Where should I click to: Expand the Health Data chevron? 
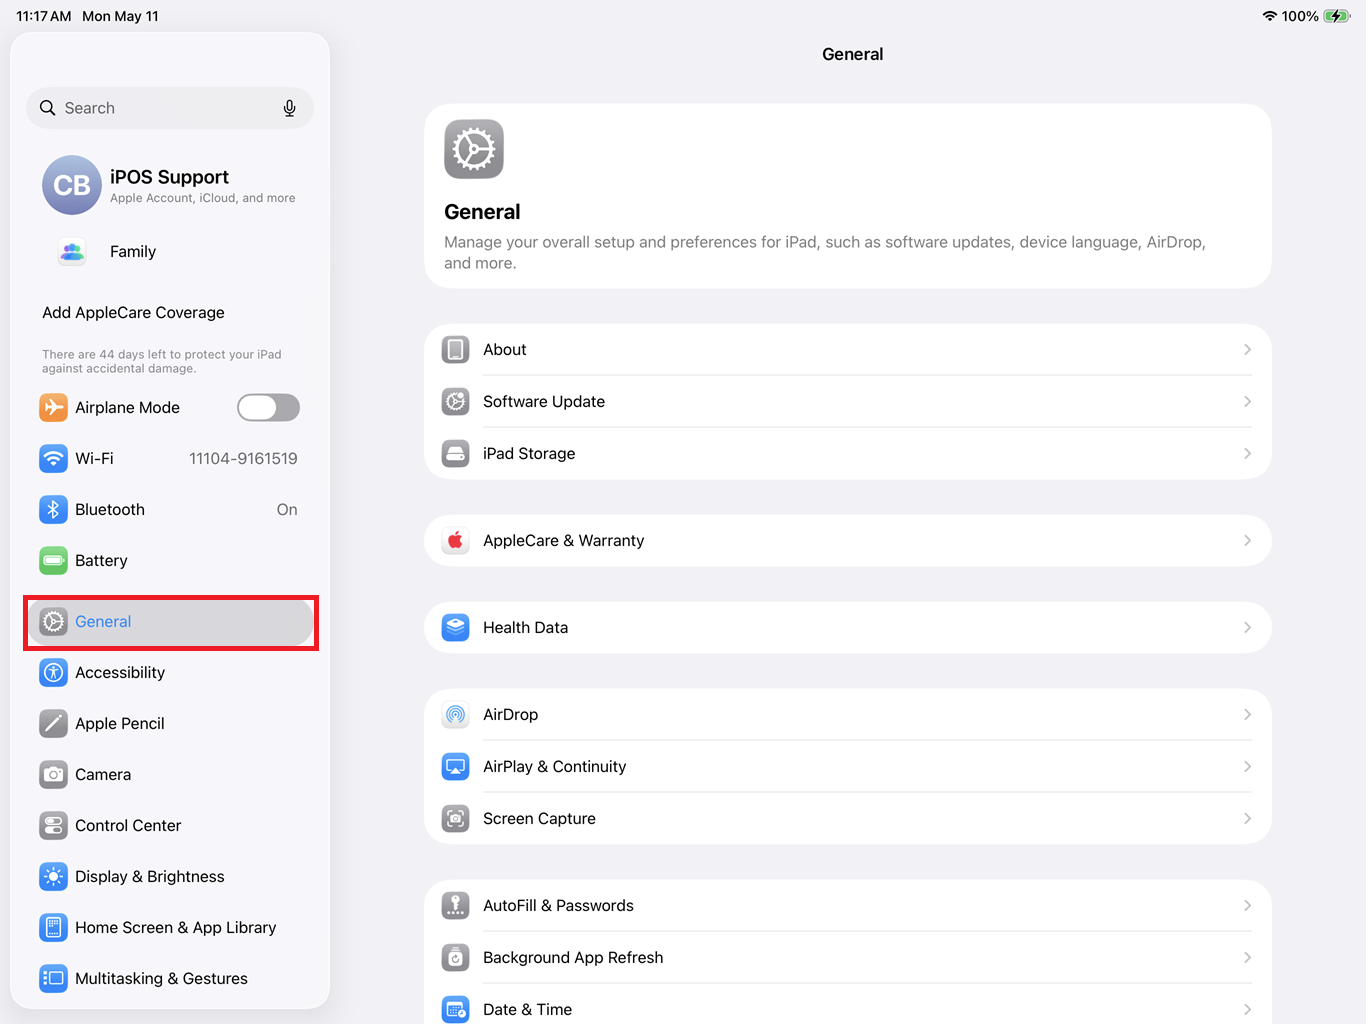tap(1247, 627)
